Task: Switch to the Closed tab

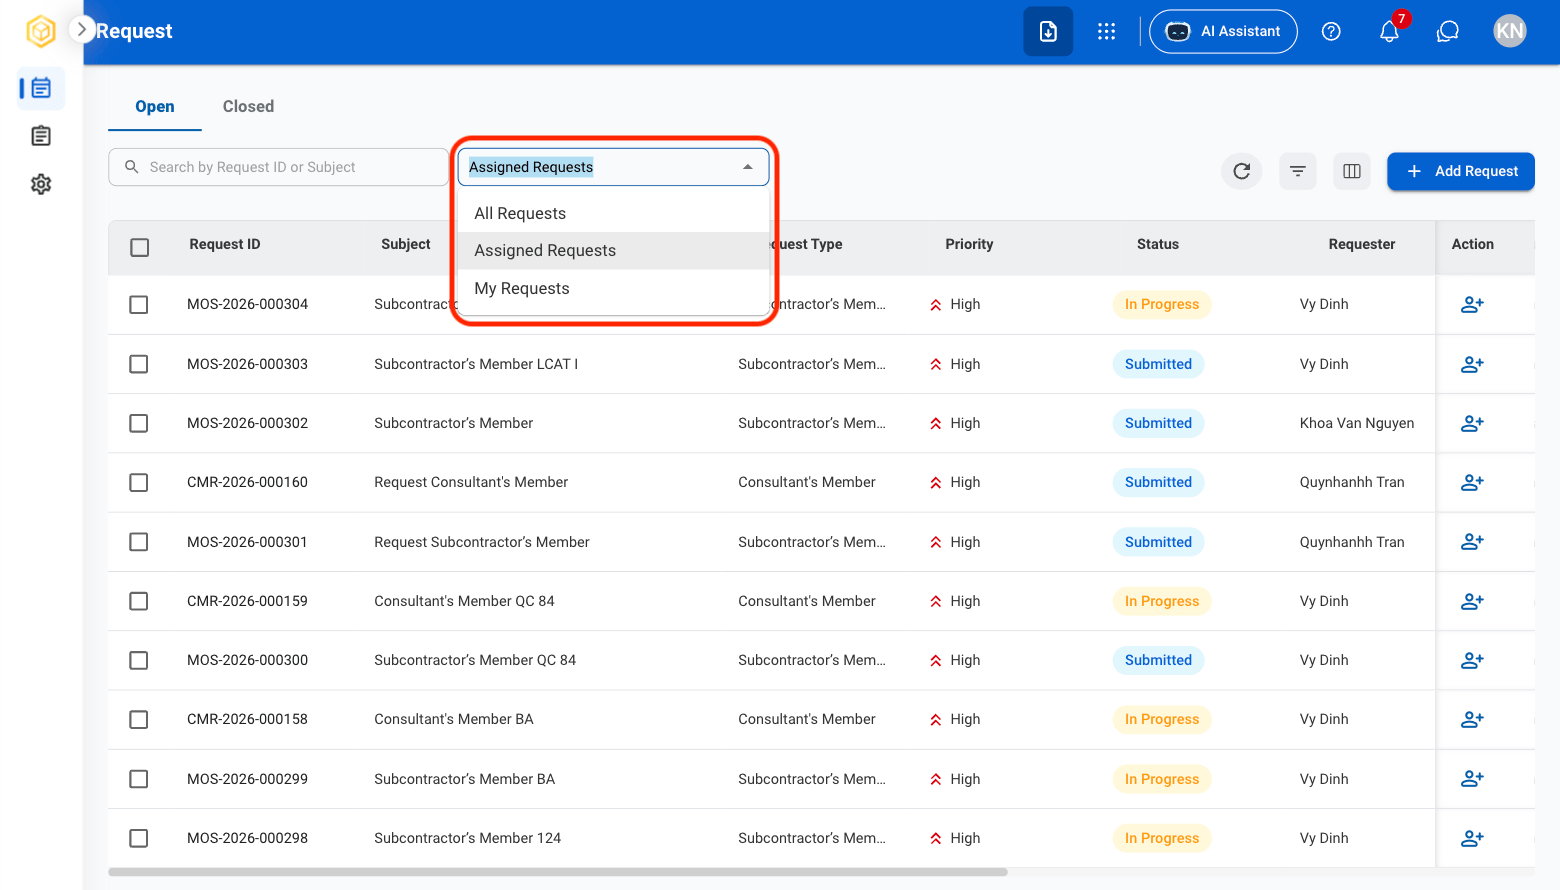Action: coord(248,107)
